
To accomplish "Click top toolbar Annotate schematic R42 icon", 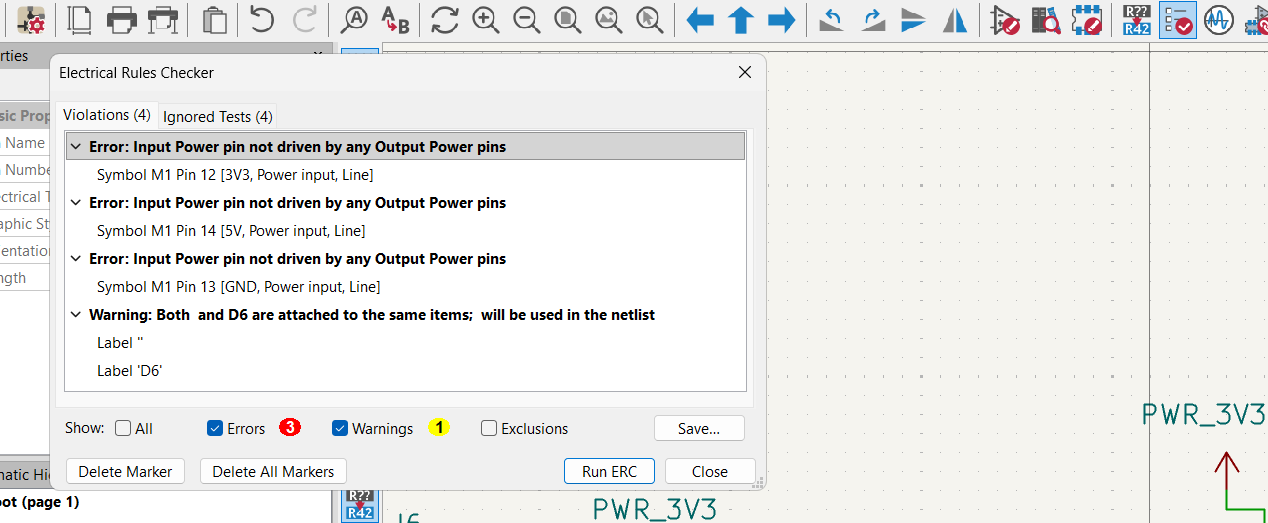I will [x=1137, y=19].
